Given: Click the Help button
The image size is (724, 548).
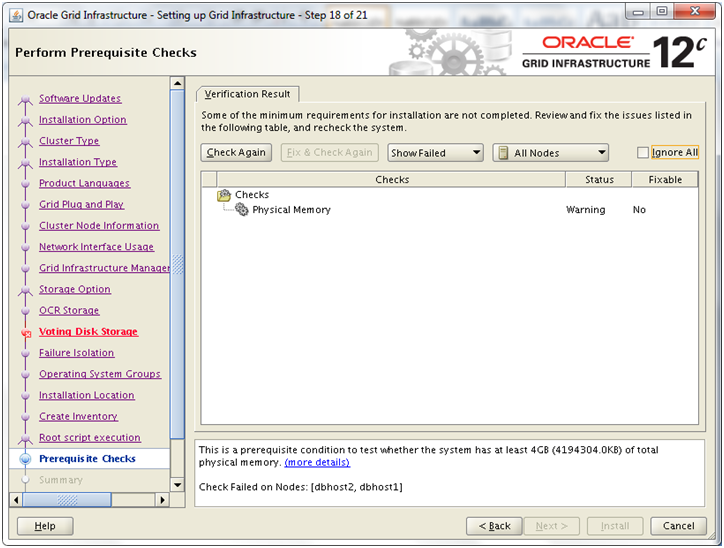Looking at the screenshot, I should point(45,526).
